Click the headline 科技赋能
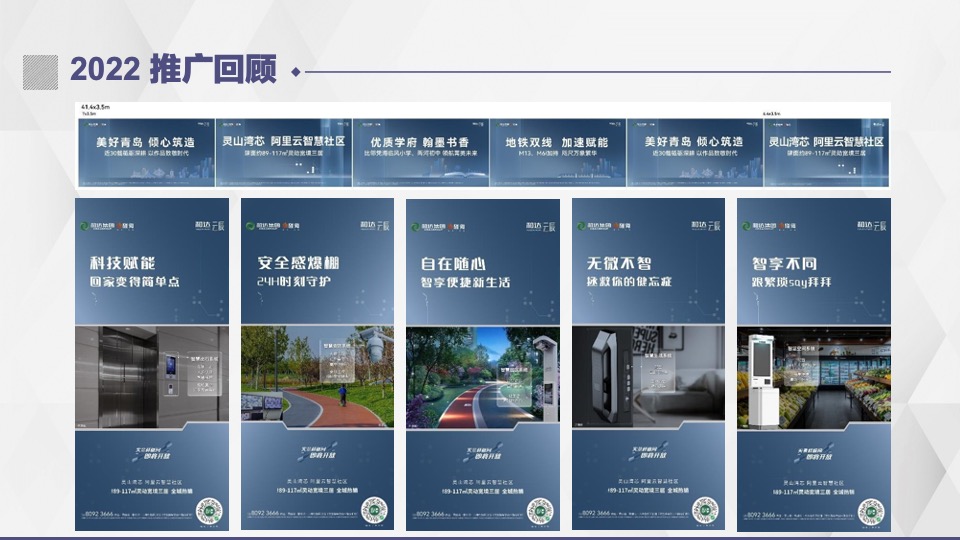Image resolution: width=960 pixels, height=540 pixels. pyautogui.click(x=122, y=263)
